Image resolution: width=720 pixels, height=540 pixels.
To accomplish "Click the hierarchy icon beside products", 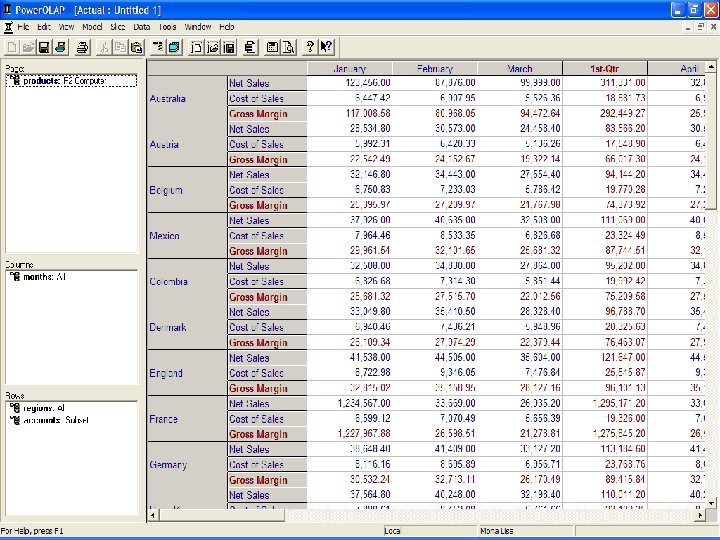I will [x=15, y=81].
